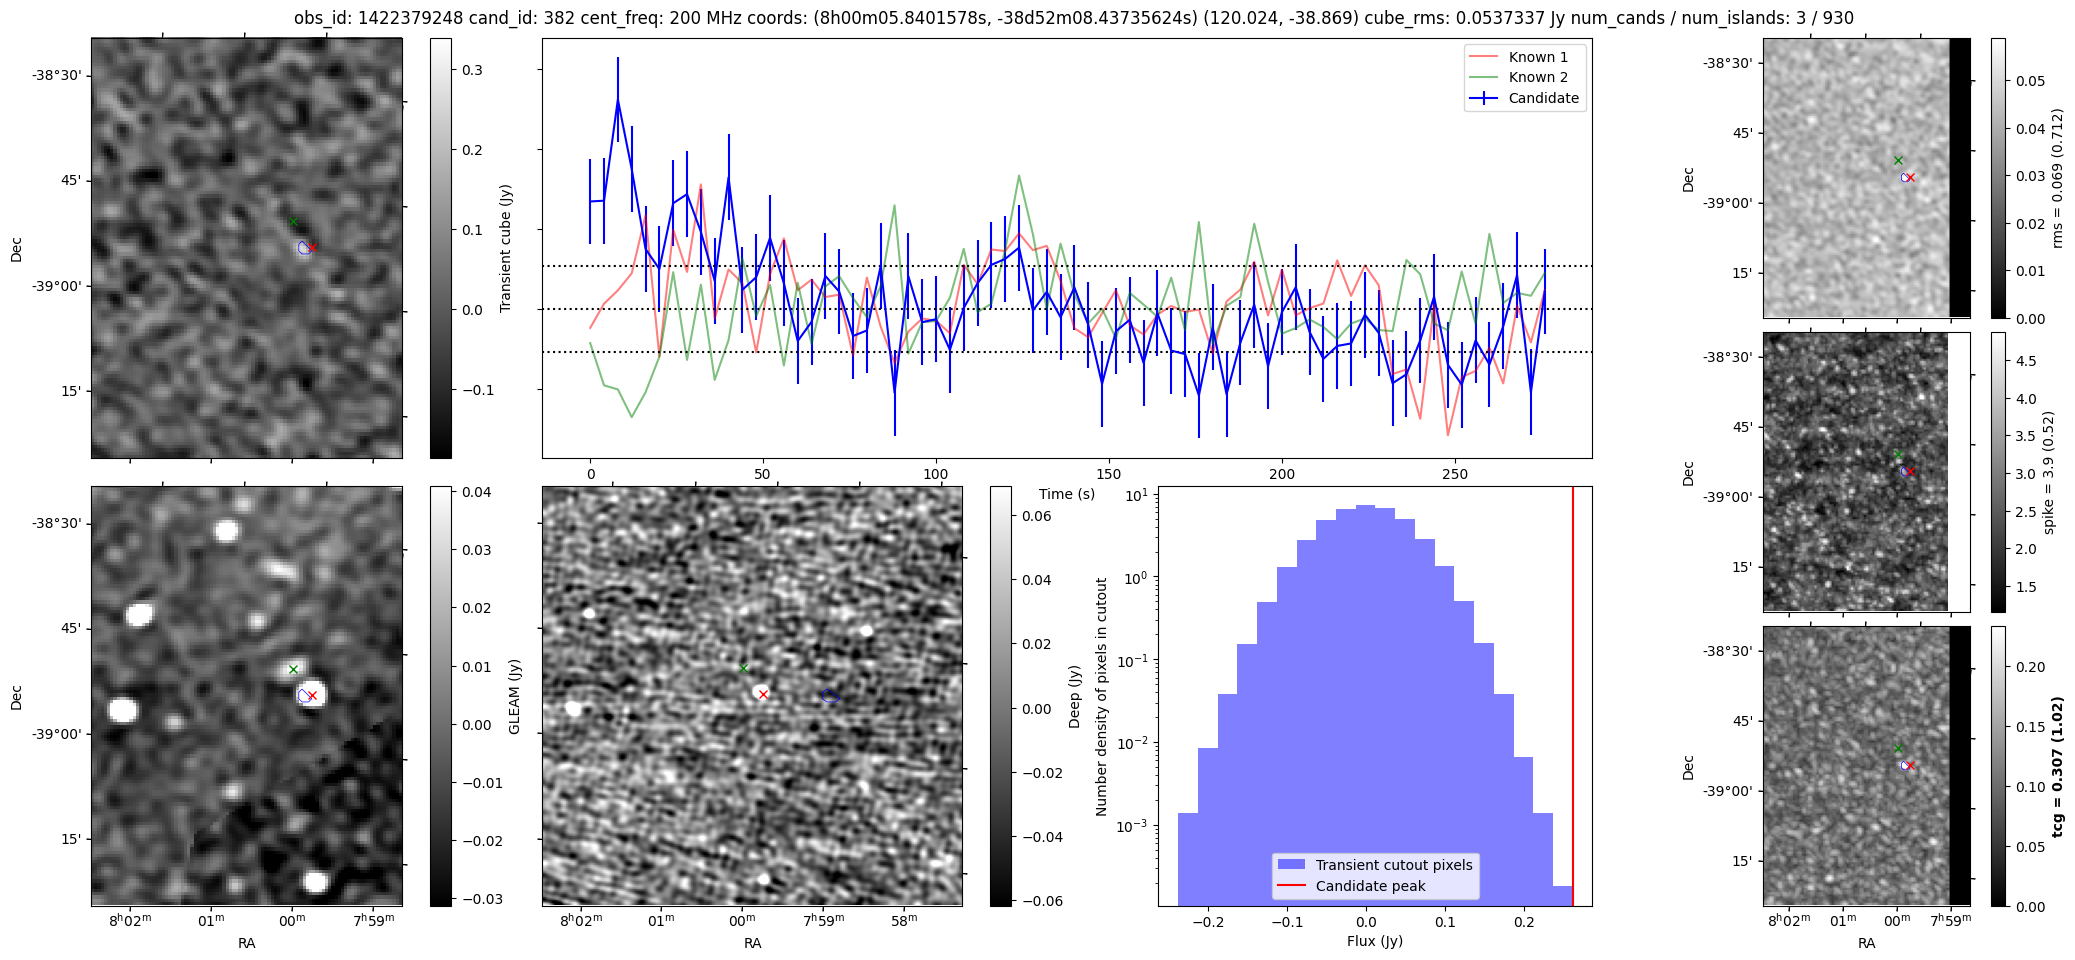Click the Known 2 legend entry

(1538, 77)
